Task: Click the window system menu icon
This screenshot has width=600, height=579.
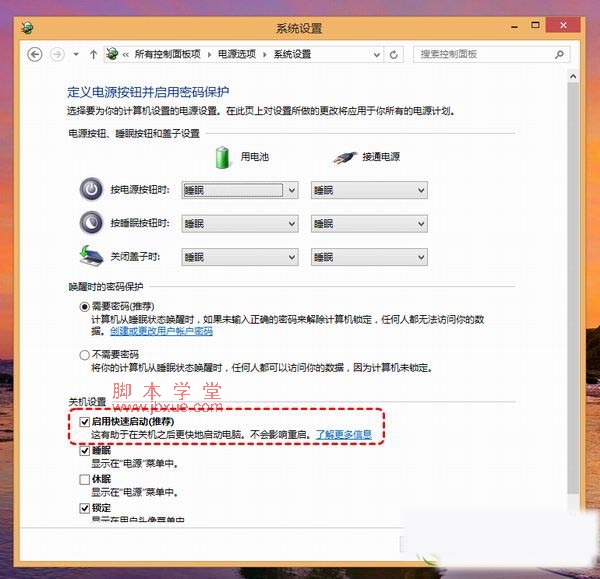Action: point(27,28)
